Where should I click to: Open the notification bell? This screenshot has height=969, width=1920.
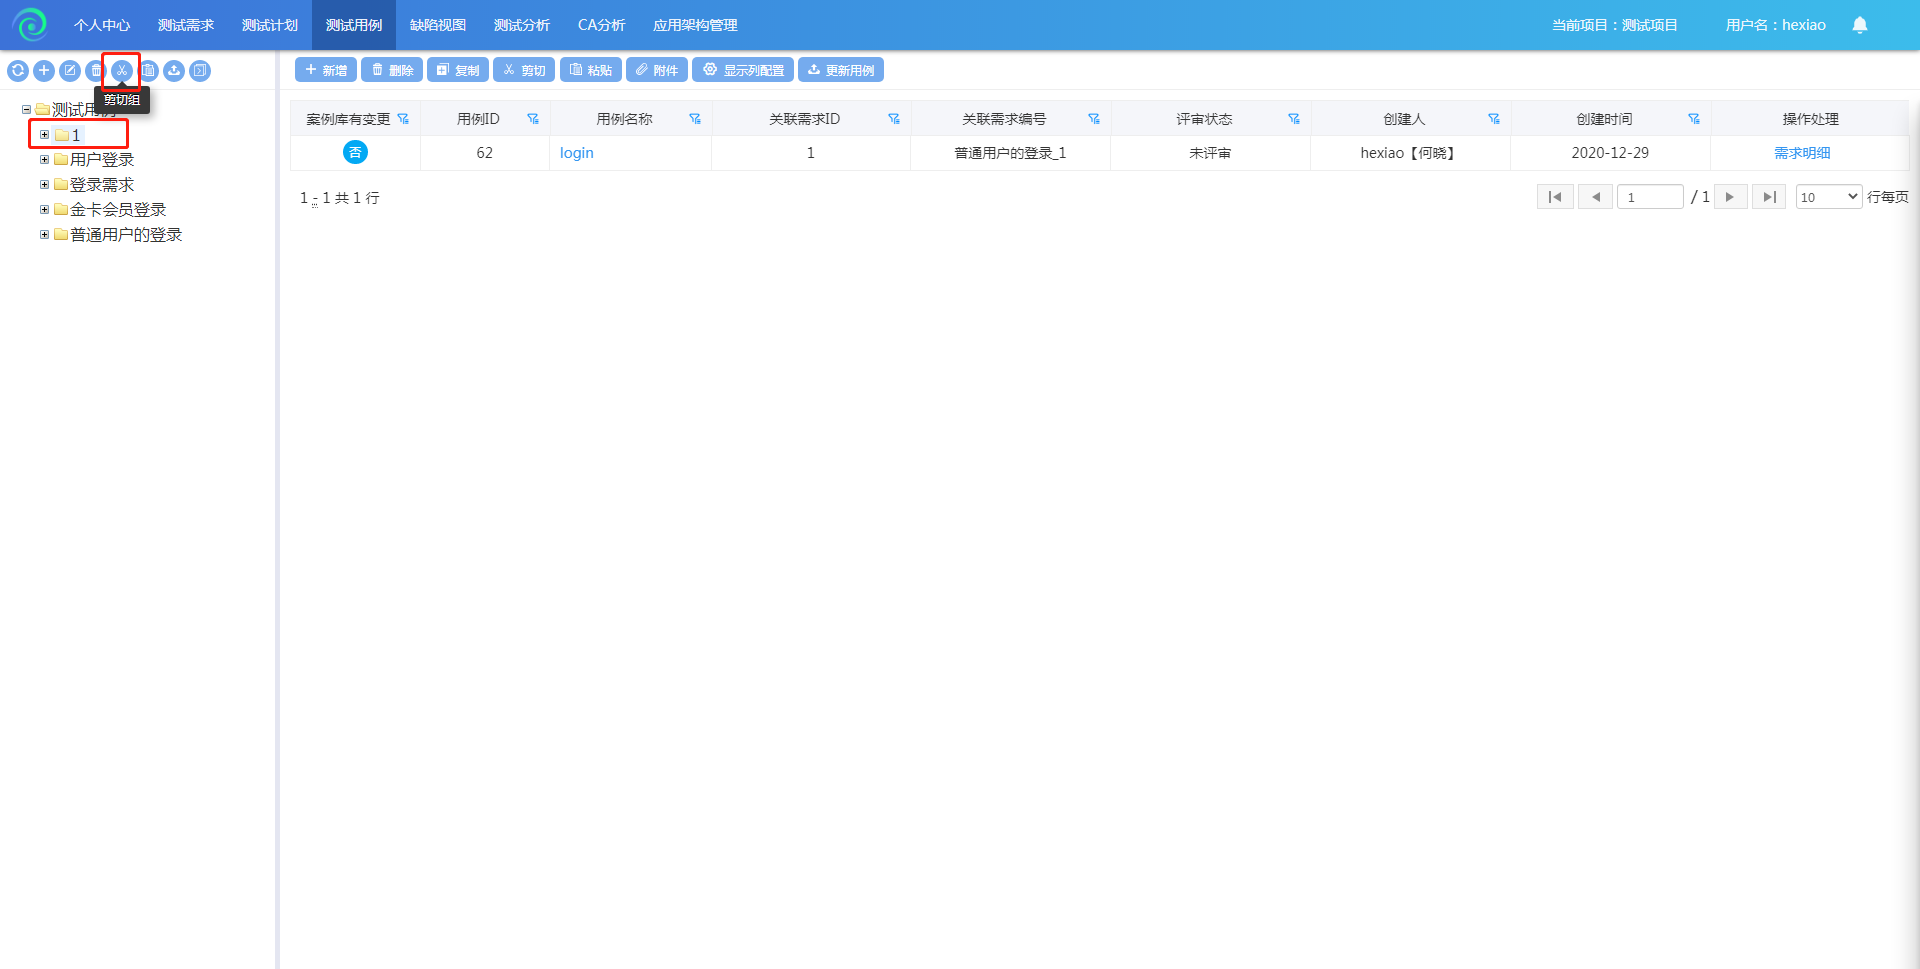tap(1859, 25)
